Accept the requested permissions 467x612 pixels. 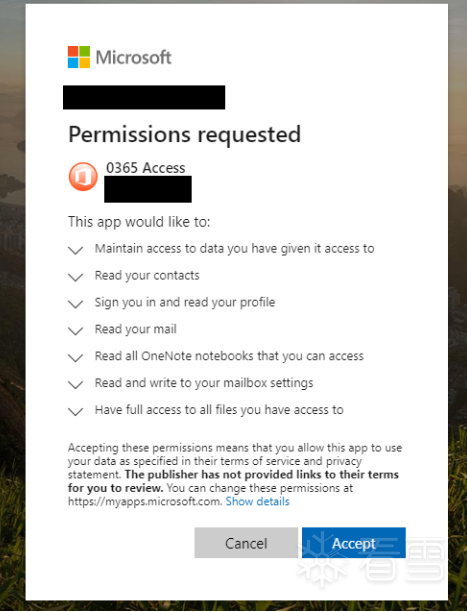tap(354, 543)
